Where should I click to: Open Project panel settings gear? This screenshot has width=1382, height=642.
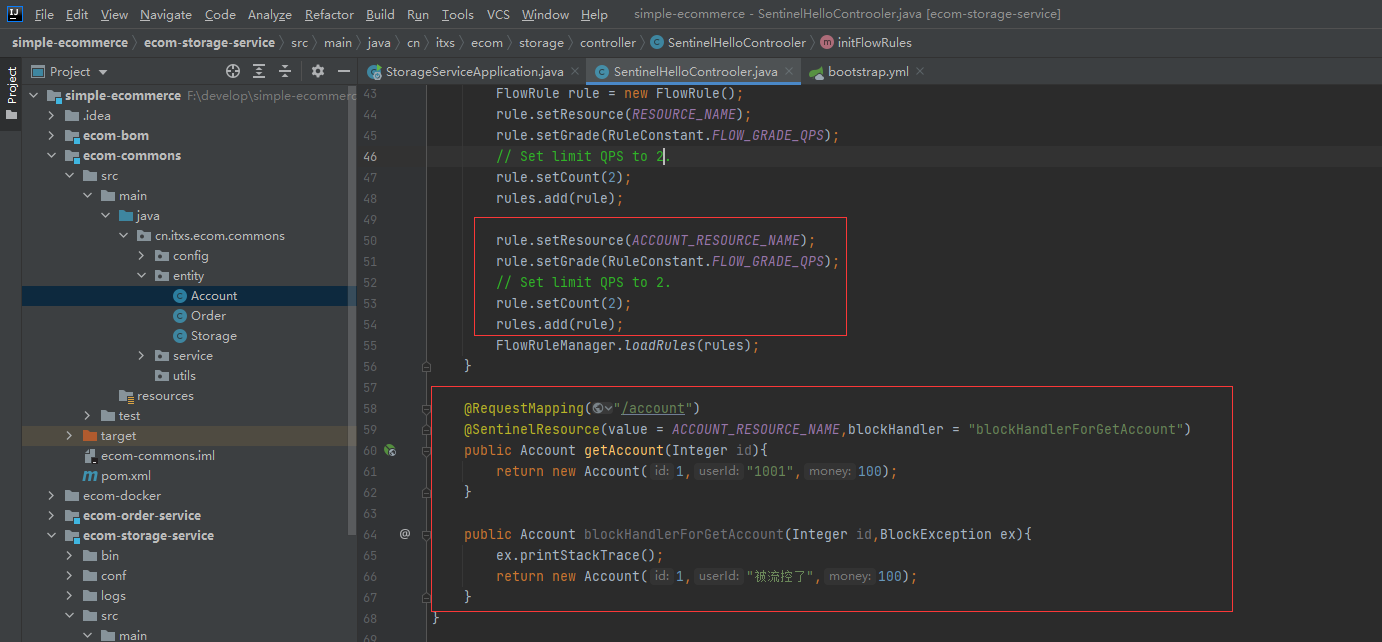(318, 71)
